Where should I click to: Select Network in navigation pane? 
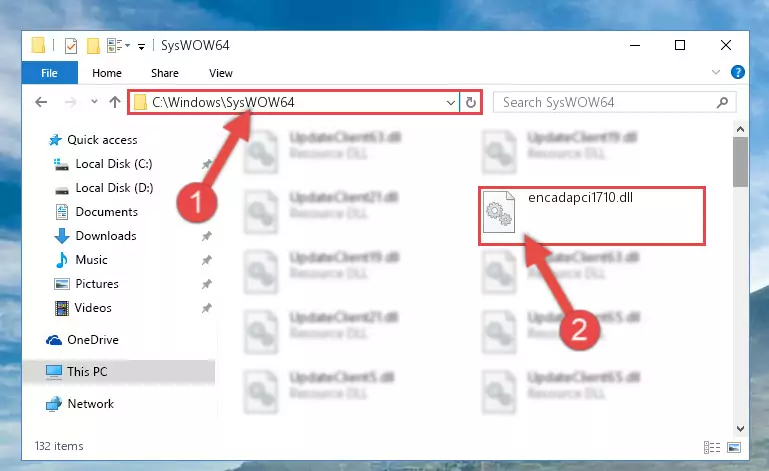[x=90, y=404]
